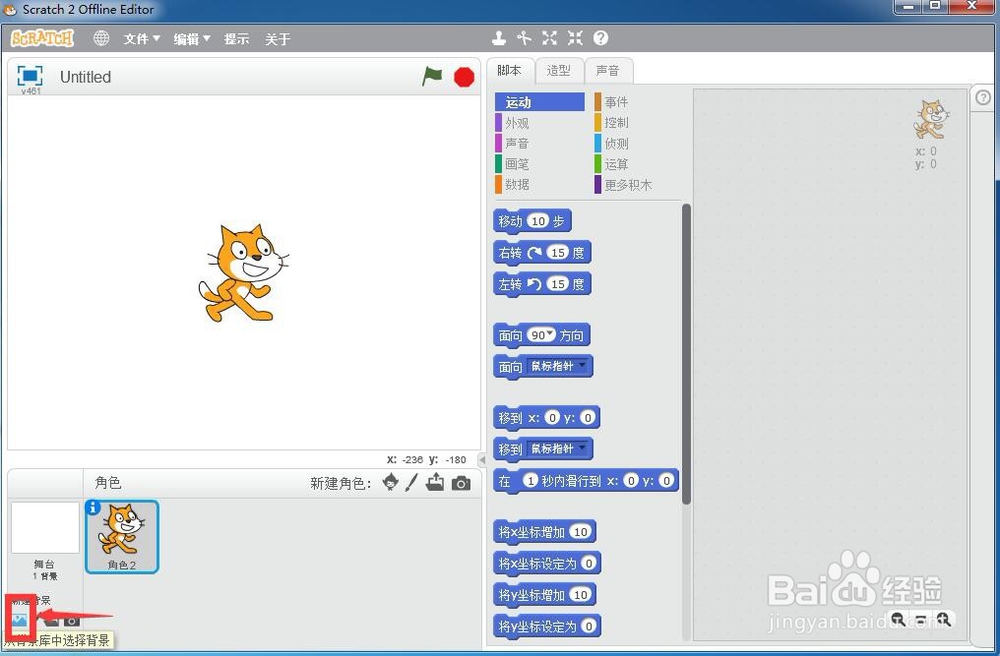Click the green flag to run project
The height and width of the screenshot is (656, 1000).
[x=432, y=76]
